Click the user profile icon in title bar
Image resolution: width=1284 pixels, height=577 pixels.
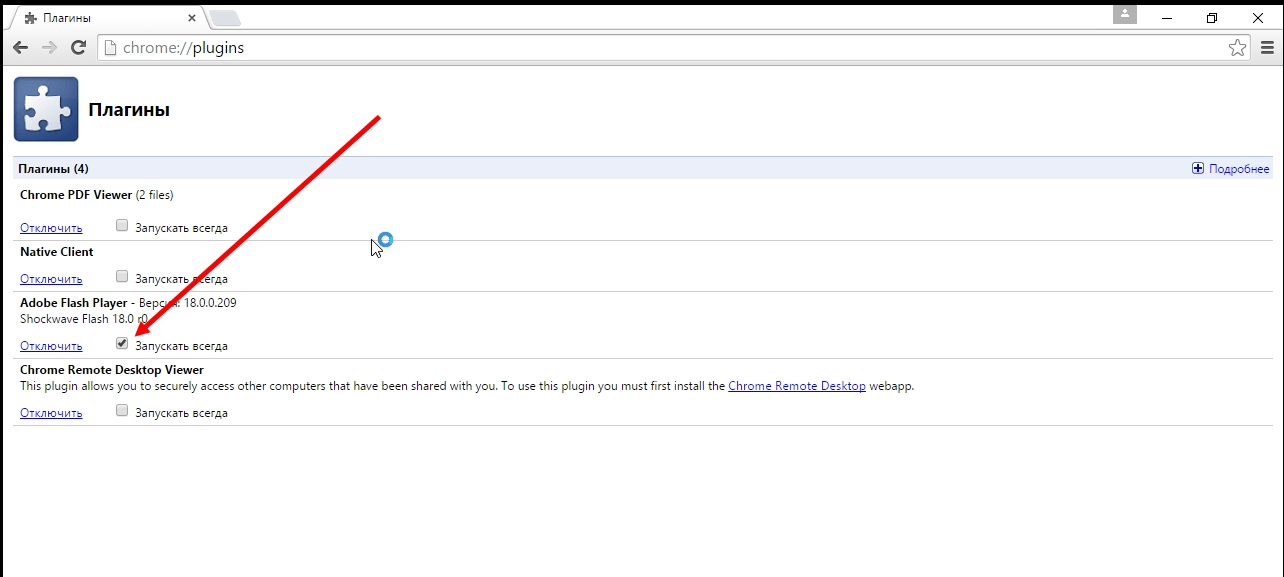1126,14
